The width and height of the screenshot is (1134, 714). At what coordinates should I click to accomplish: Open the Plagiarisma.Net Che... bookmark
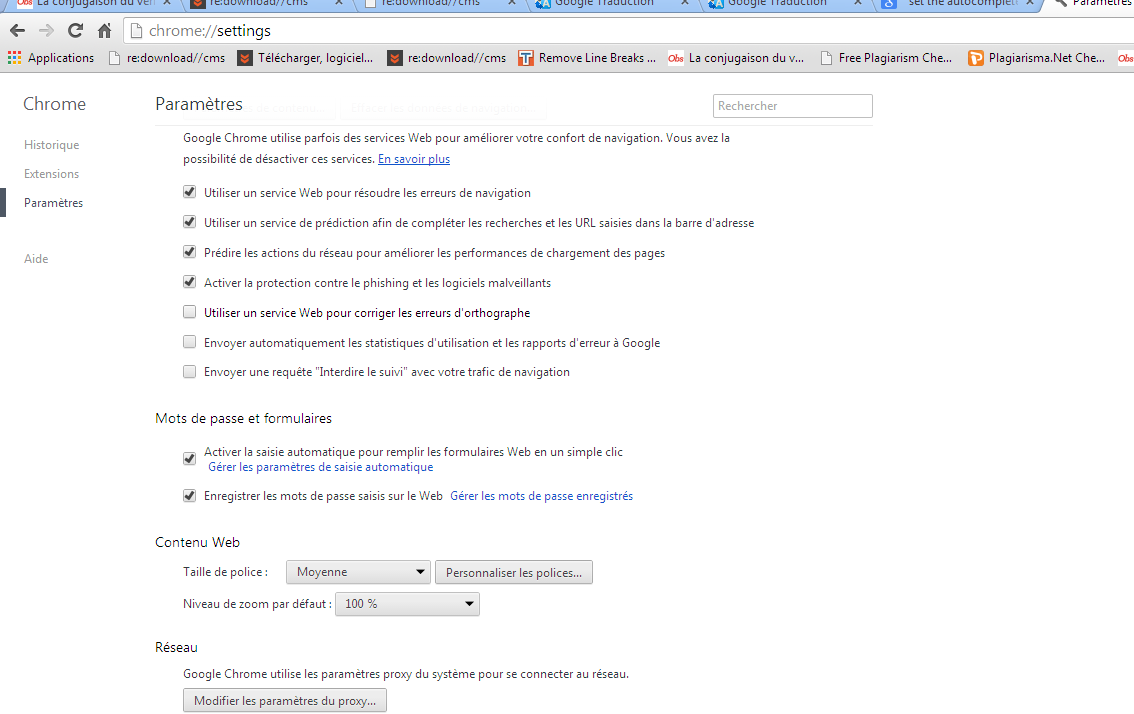pyautogui.click(x=1037, y=58)
